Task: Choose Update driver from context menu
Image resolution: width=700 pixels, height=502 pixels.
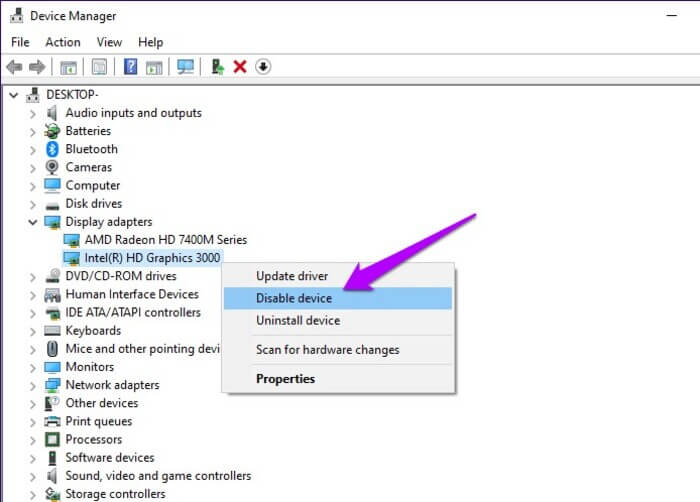Action: click(x=338, y=276)
